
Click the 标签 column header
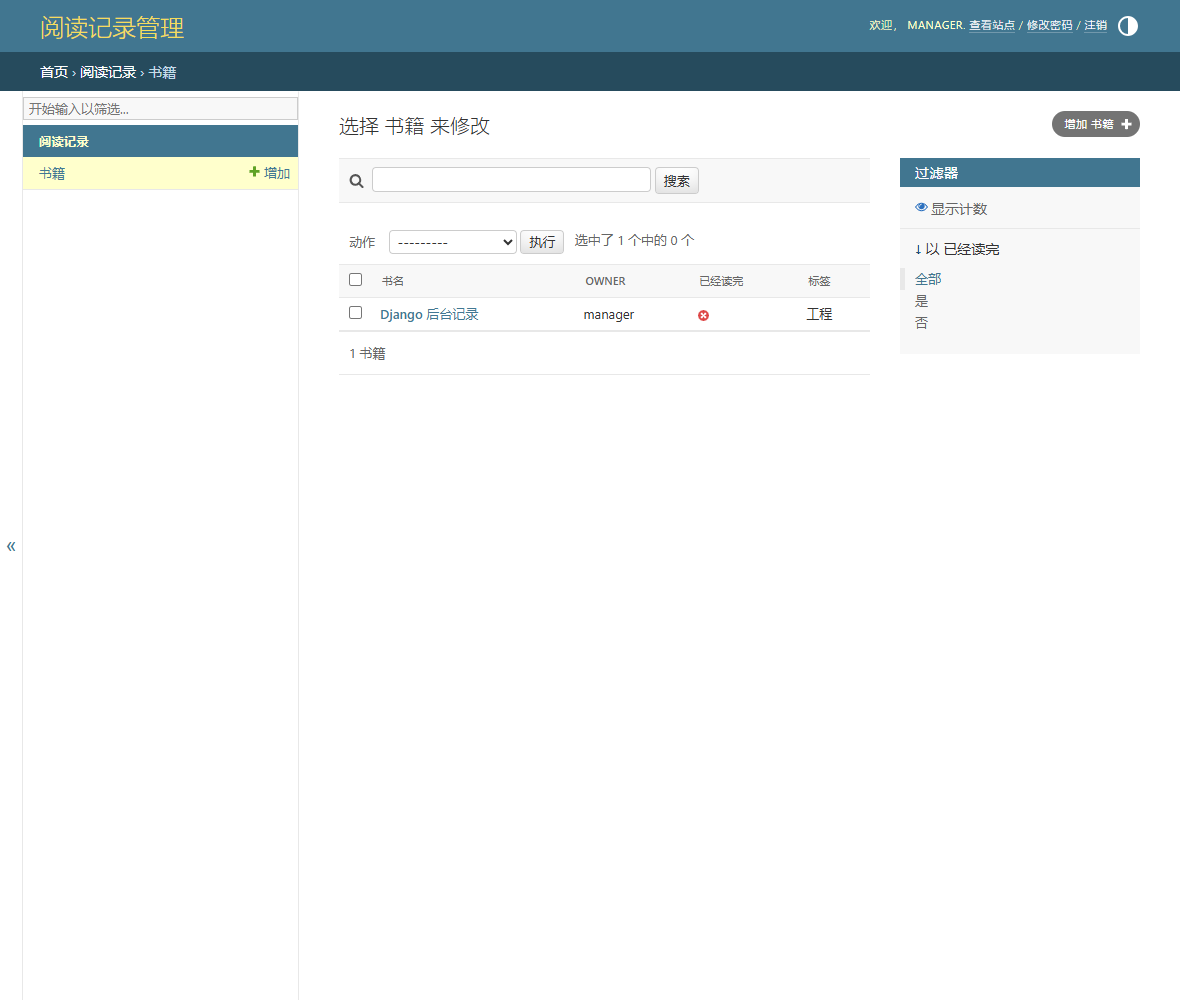pyautogui.click(x=819, y=281)
